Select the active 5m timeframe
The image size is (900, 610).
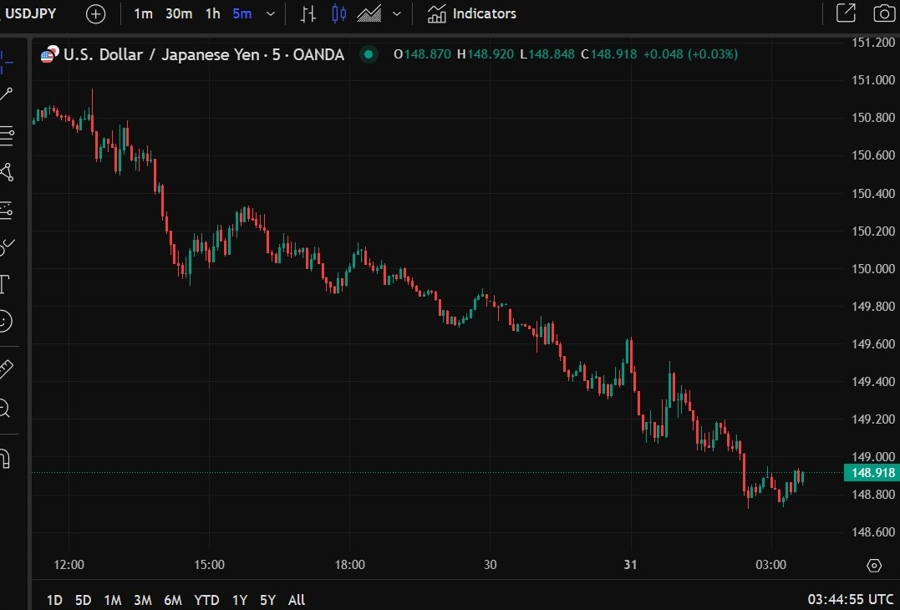(242, 14)
